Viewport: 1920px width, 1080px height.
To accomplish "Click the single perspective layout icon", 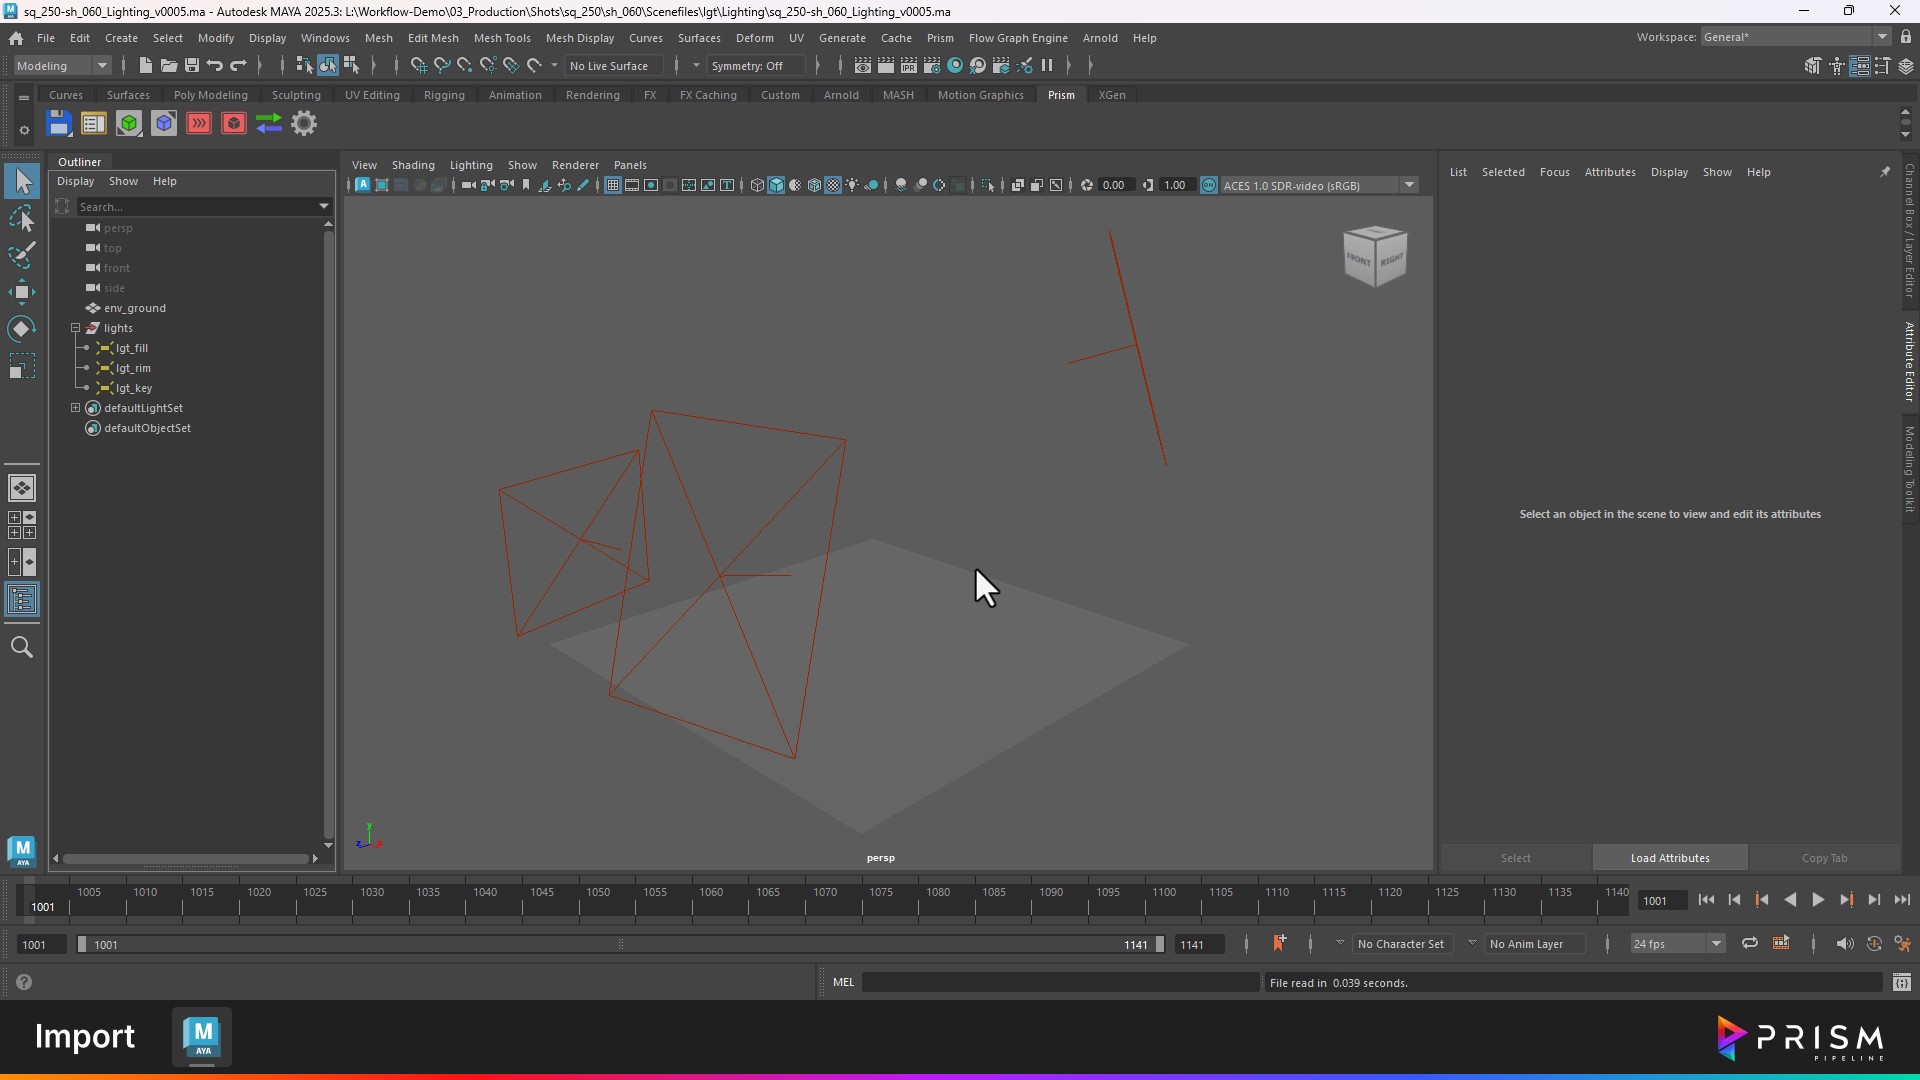I will [22, 488].
